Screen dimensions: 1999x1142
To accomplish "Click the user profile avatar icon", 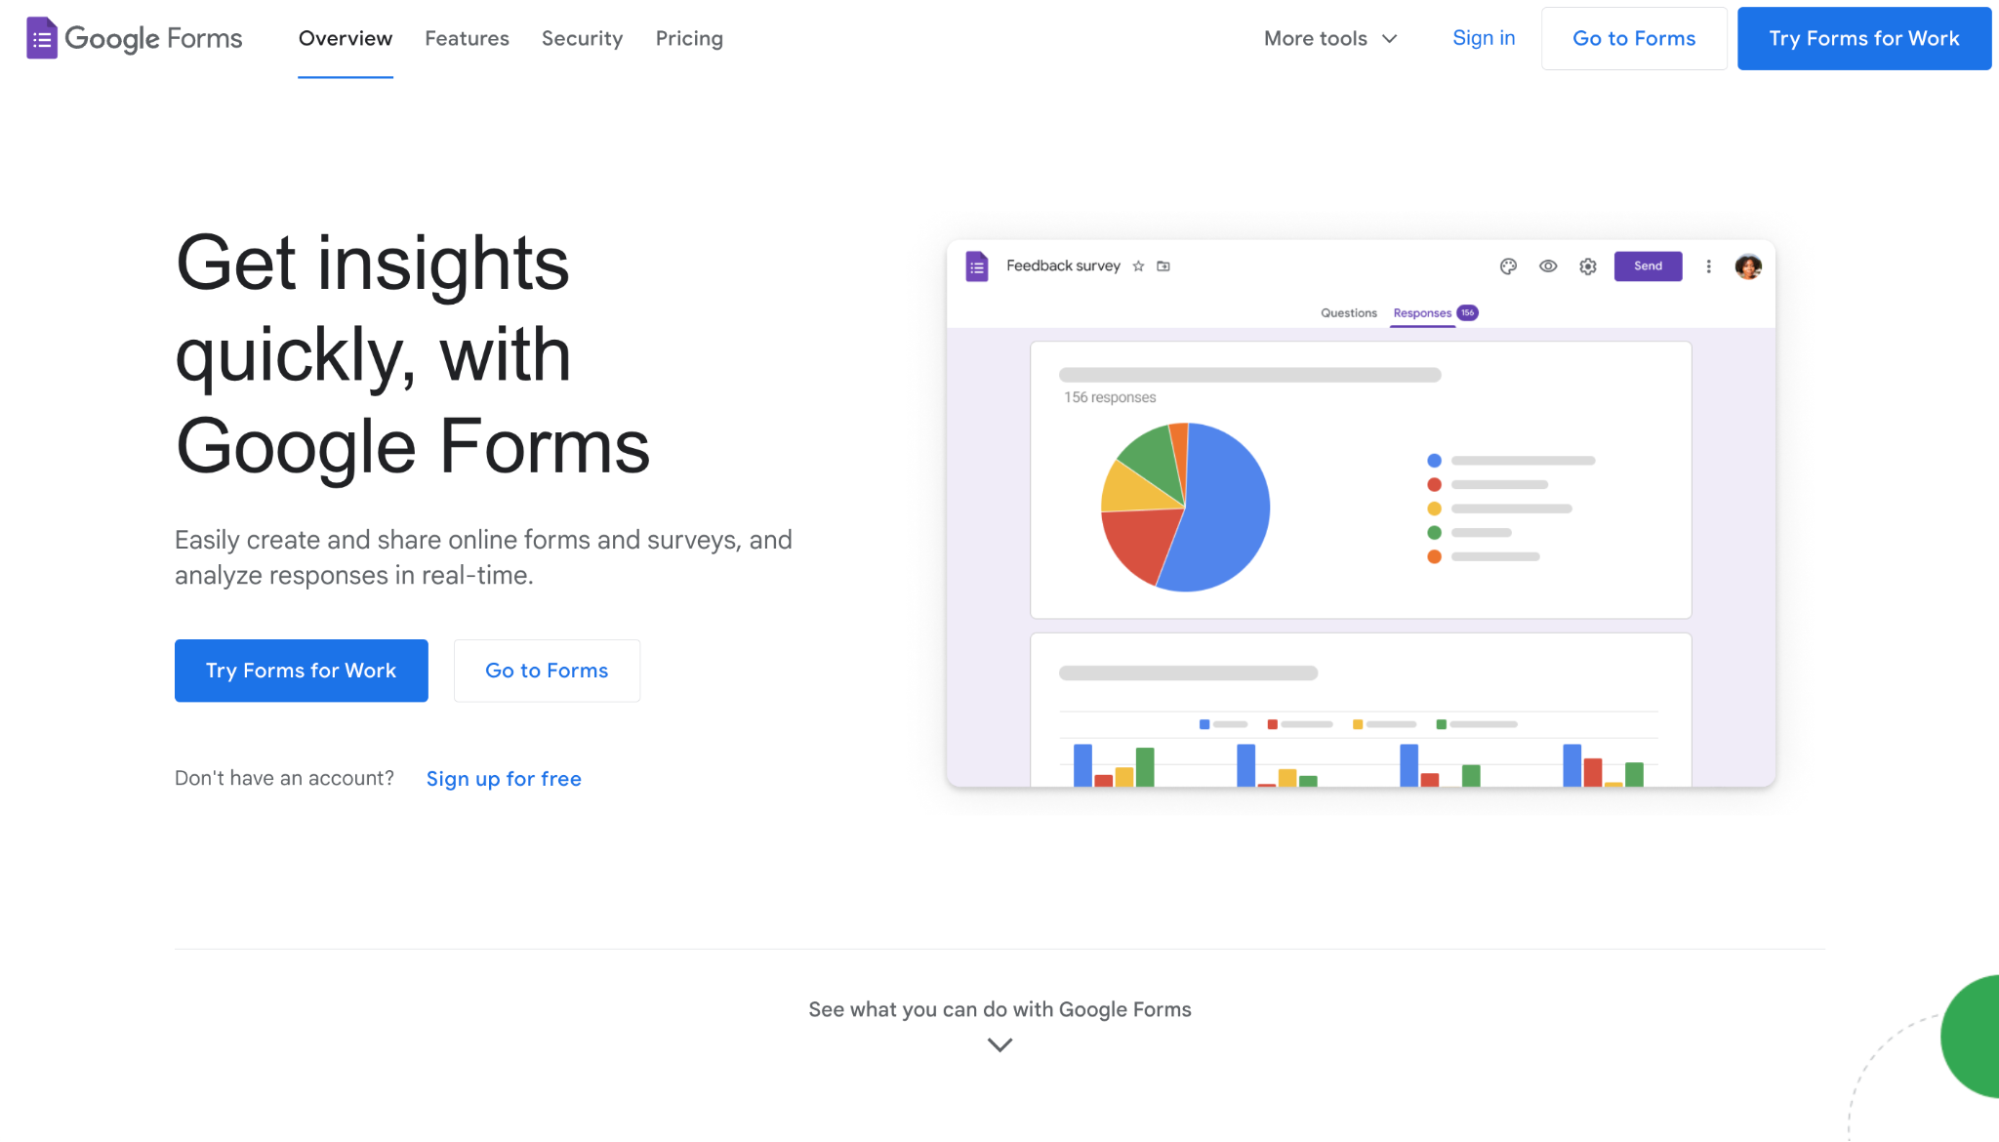I will tap(1748, 265).
